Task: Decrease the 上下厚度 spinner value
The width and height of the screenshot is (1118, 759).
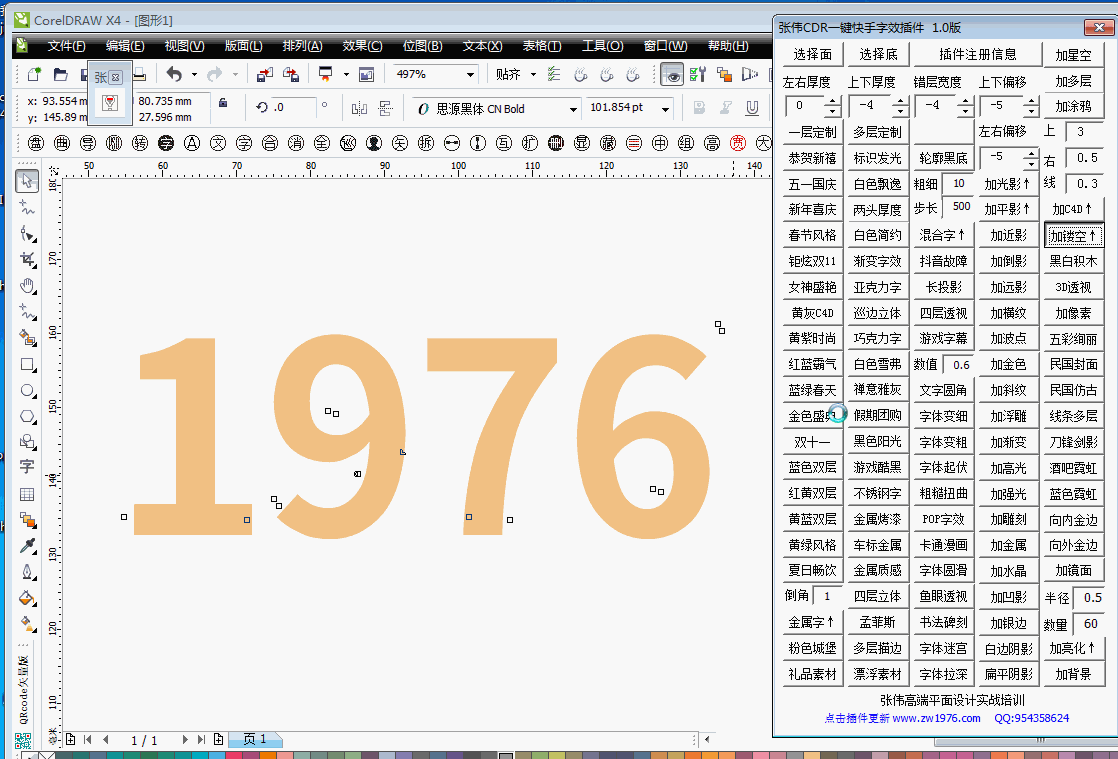Action: point(900,112)
